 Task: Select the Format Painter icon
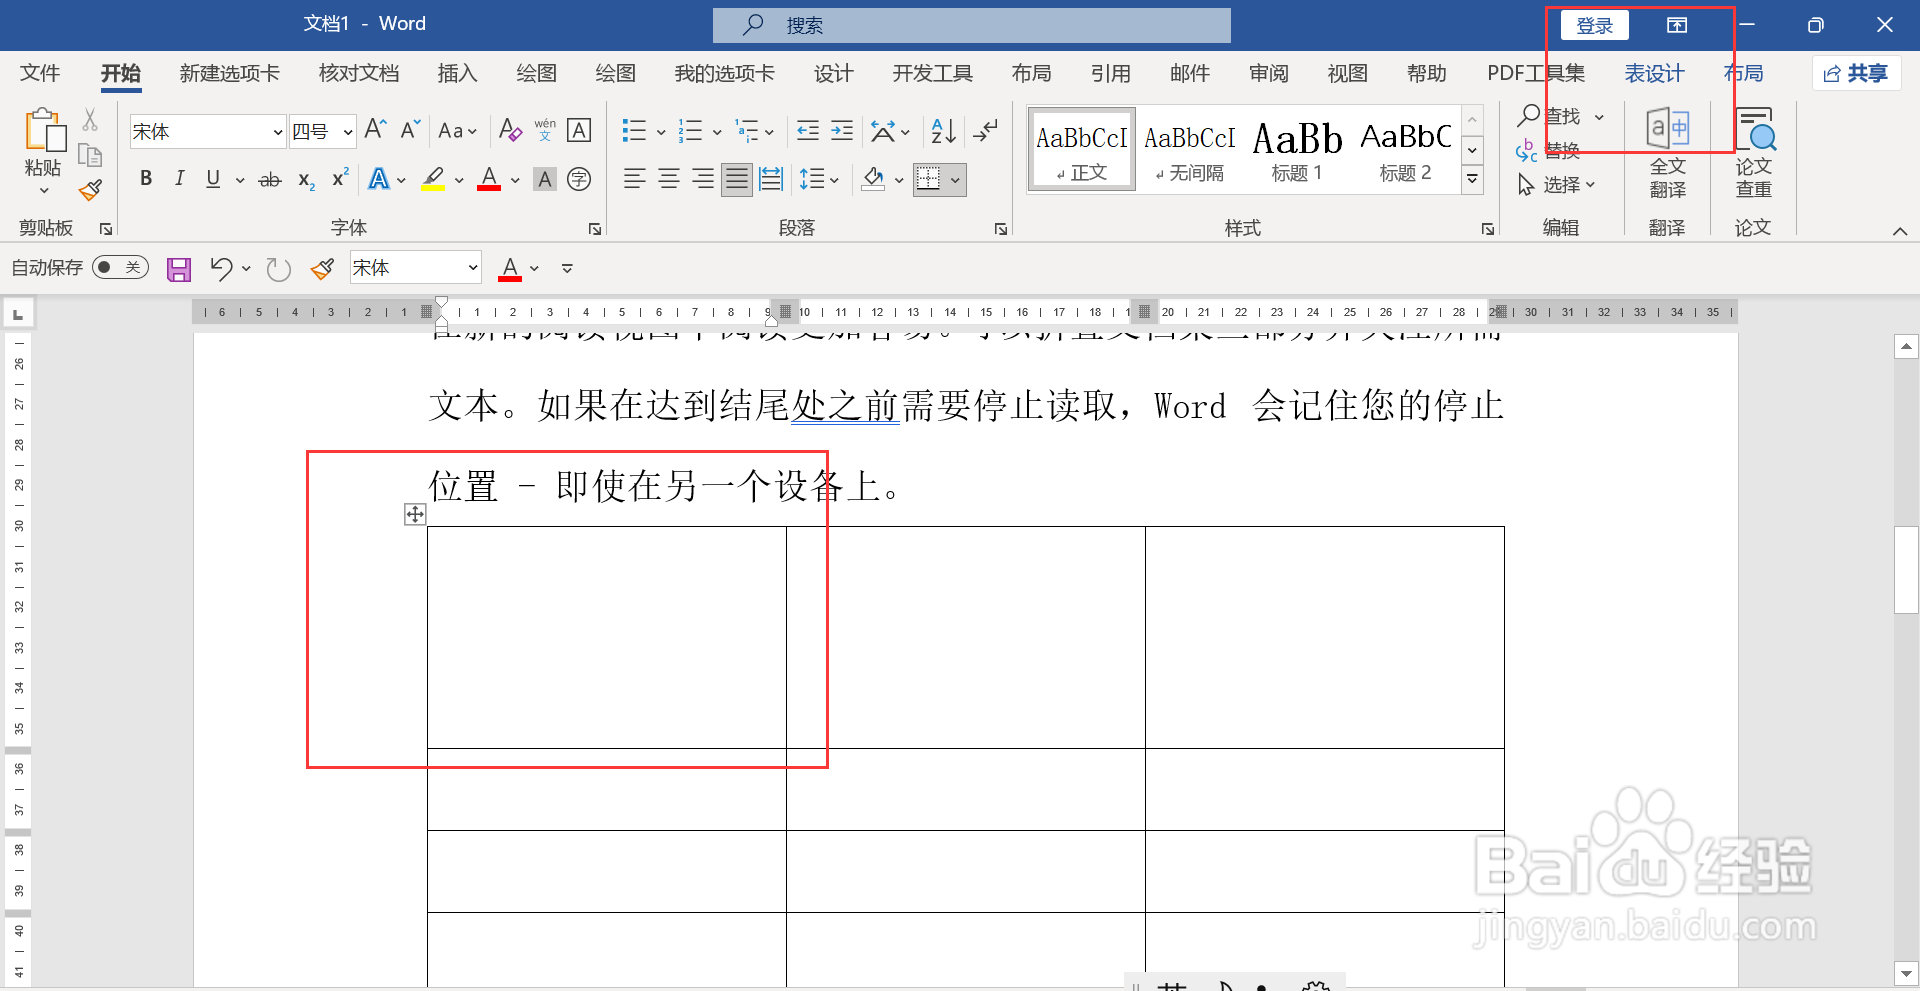tap(89, 189)
